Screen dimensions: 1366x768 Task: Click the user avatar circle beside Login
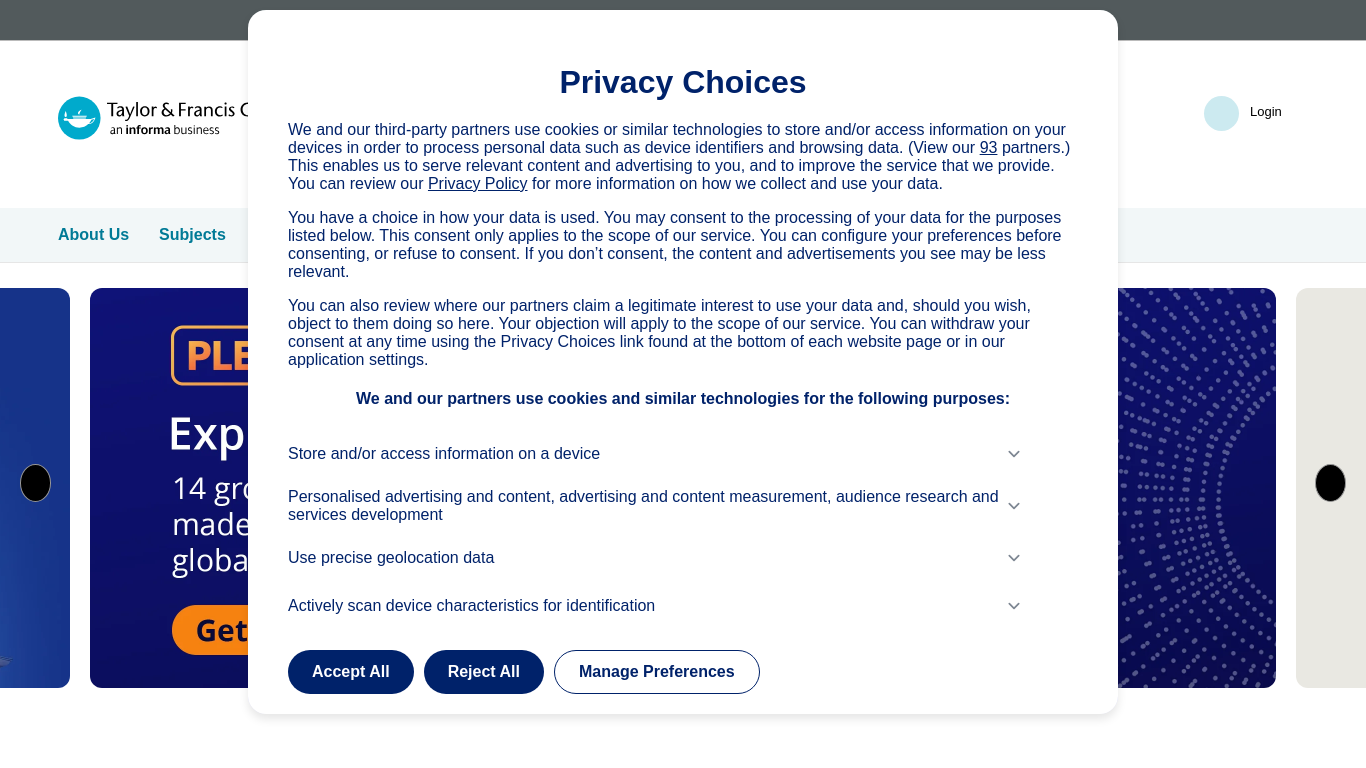click(x=1221, y=113)
